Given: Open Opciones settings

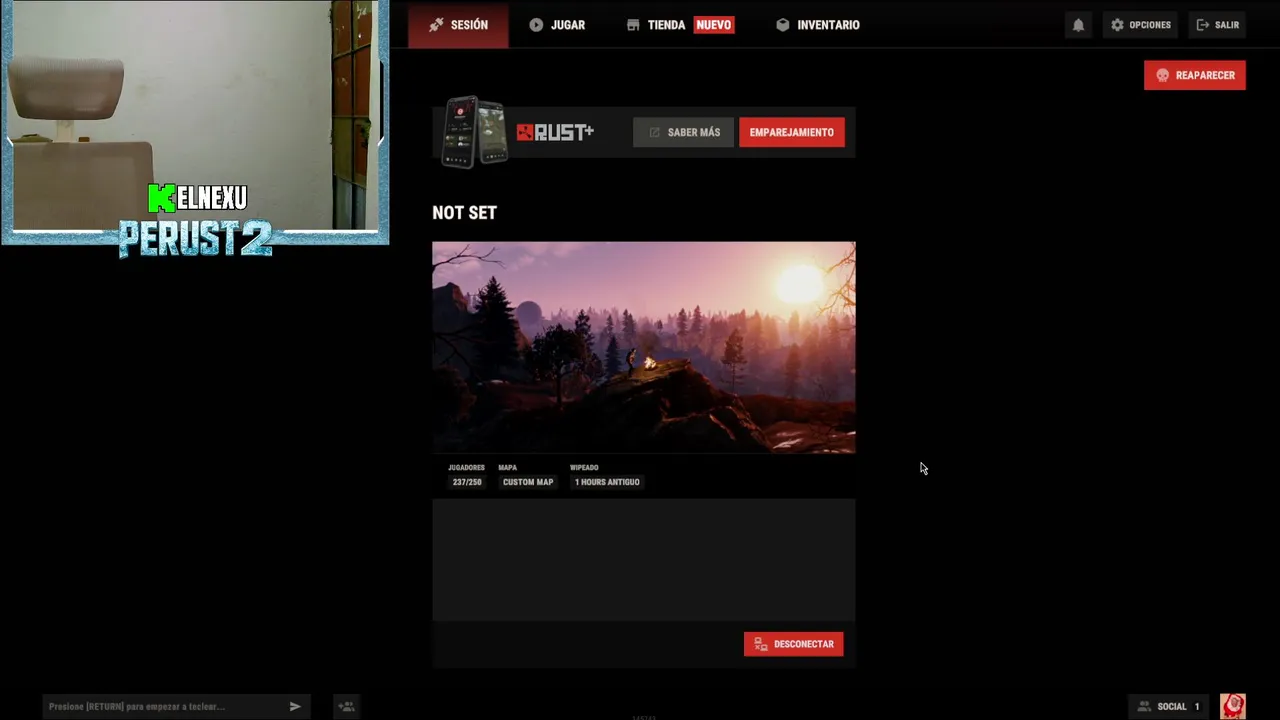Looking at the screenshot, I should point(1140,25).
